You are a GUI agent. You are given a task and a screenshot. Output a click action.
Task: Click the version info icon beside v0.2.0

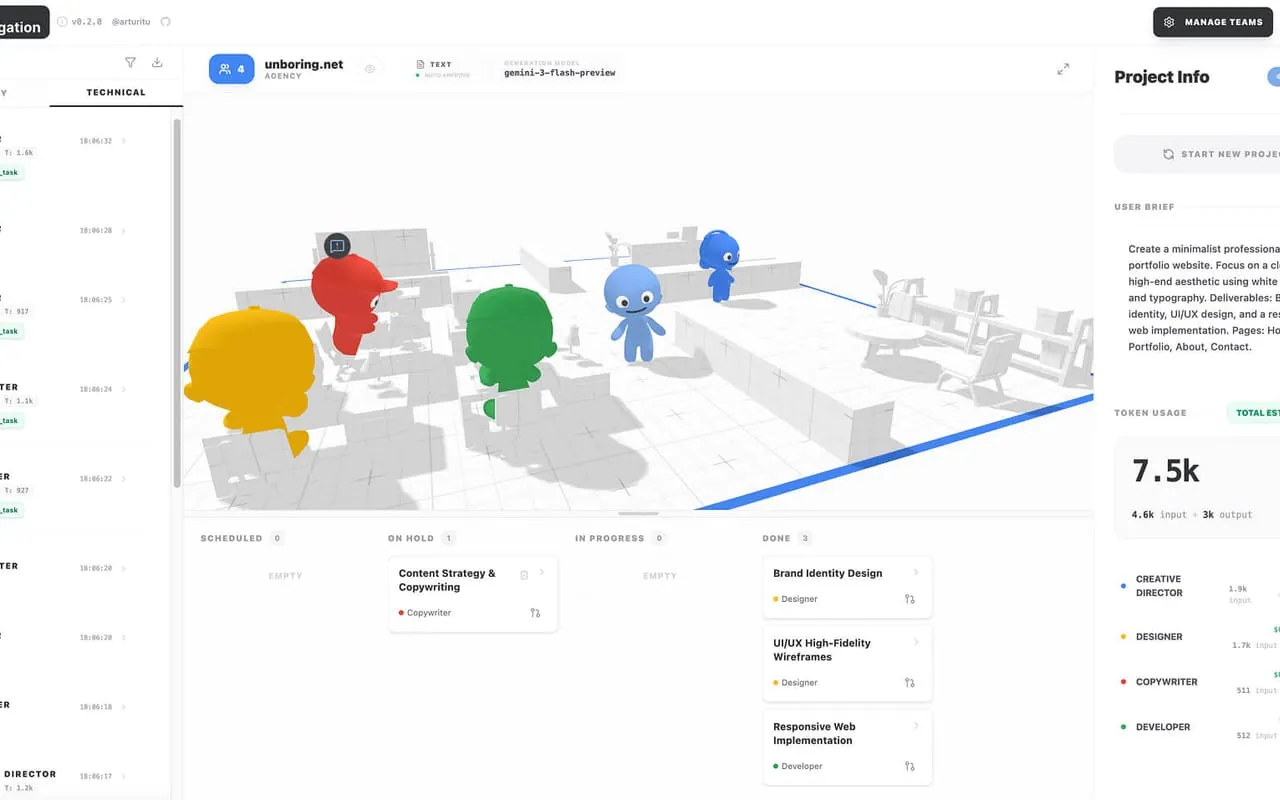click(63, 21)
